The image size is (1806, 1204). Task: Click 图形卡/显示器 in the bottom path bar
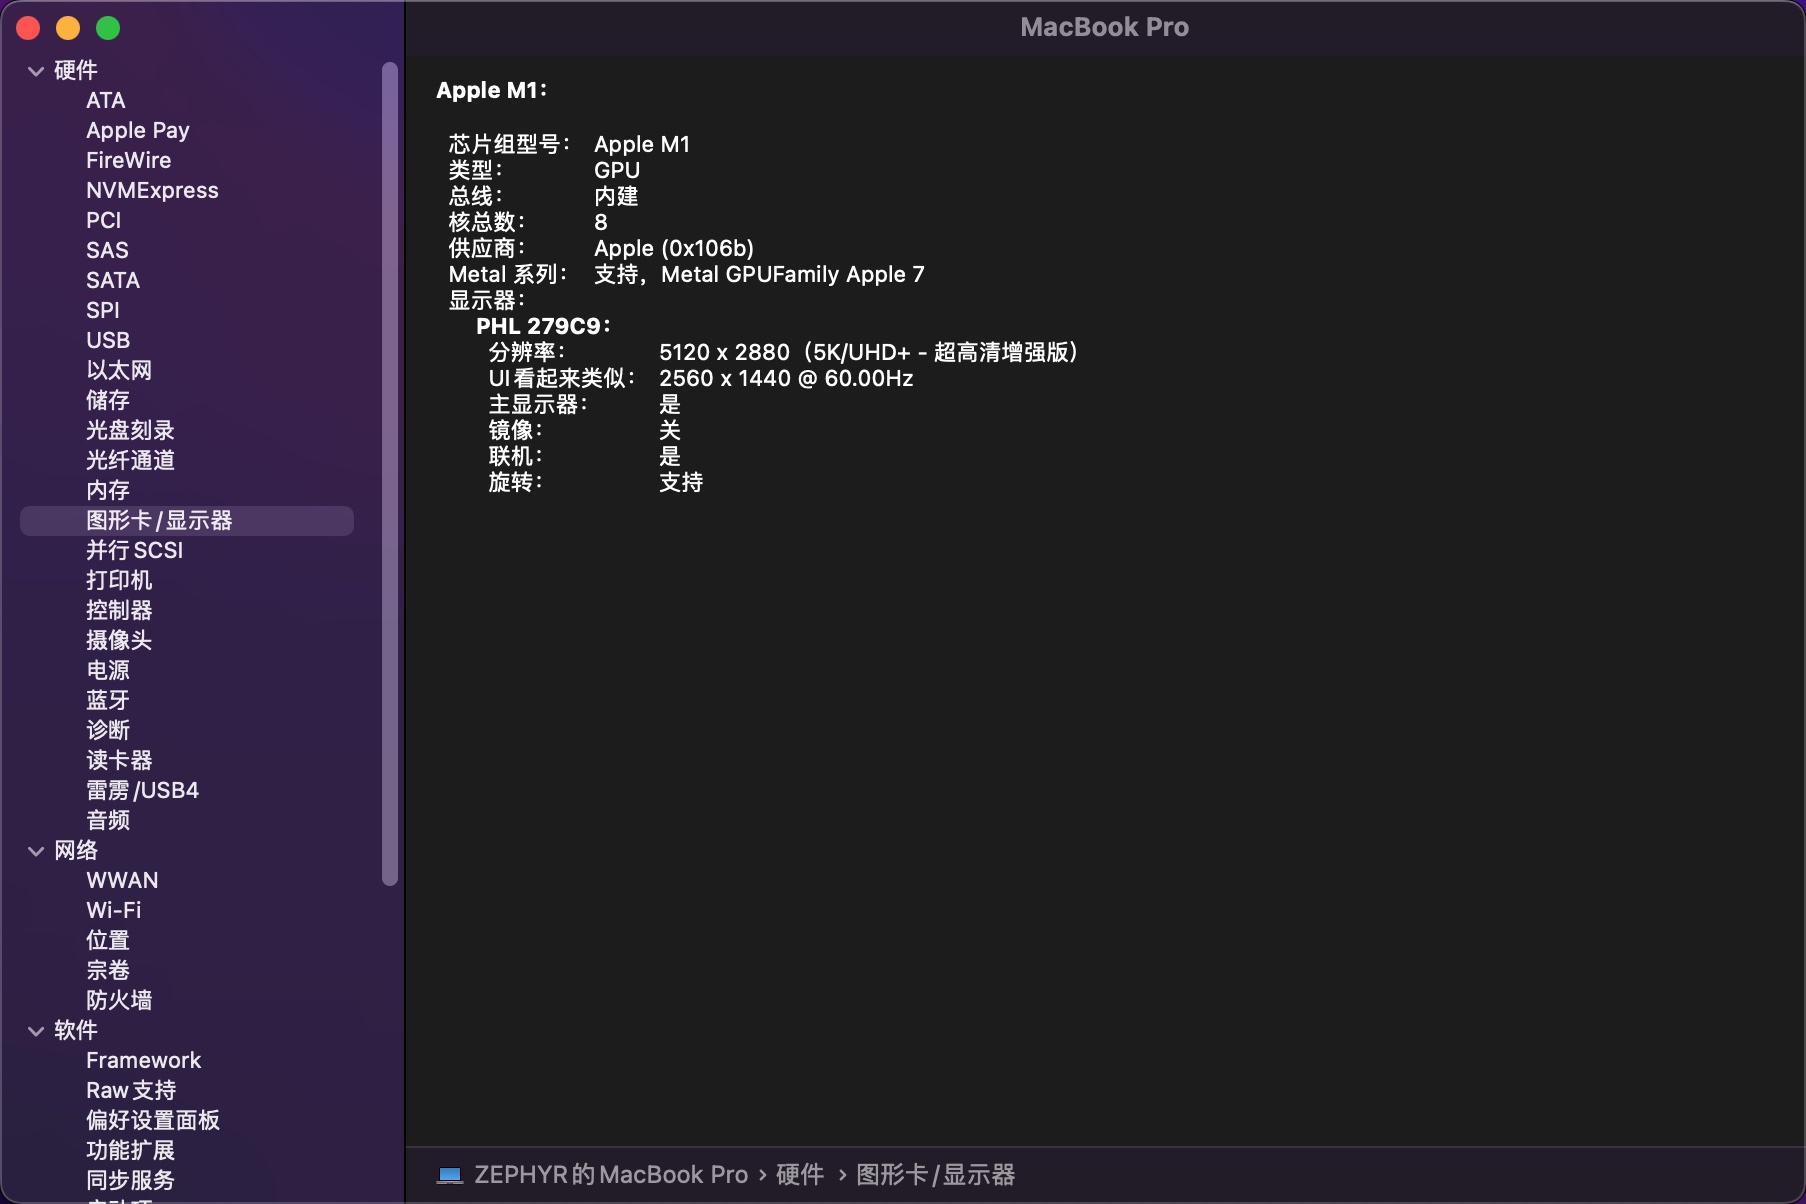[936, 1175]
